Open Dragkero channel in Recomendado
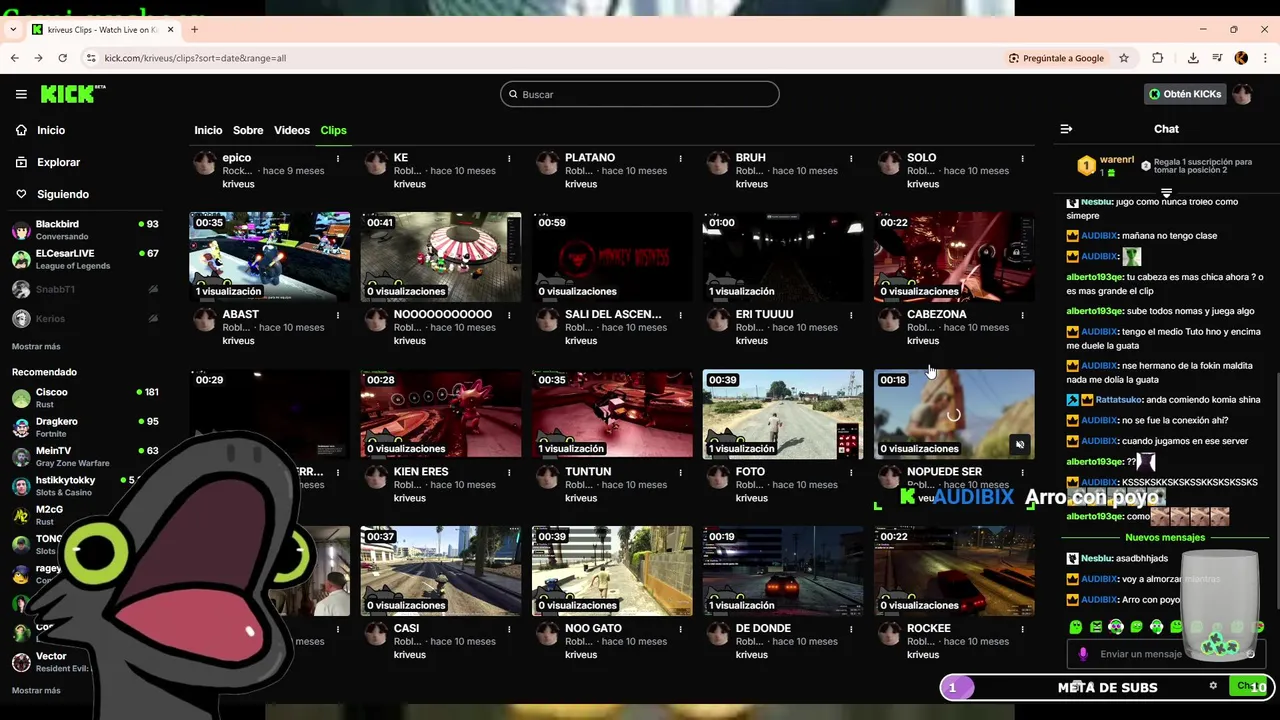Screen dimensions: 1280x720 pyautogui.click(x=85, y=427)
